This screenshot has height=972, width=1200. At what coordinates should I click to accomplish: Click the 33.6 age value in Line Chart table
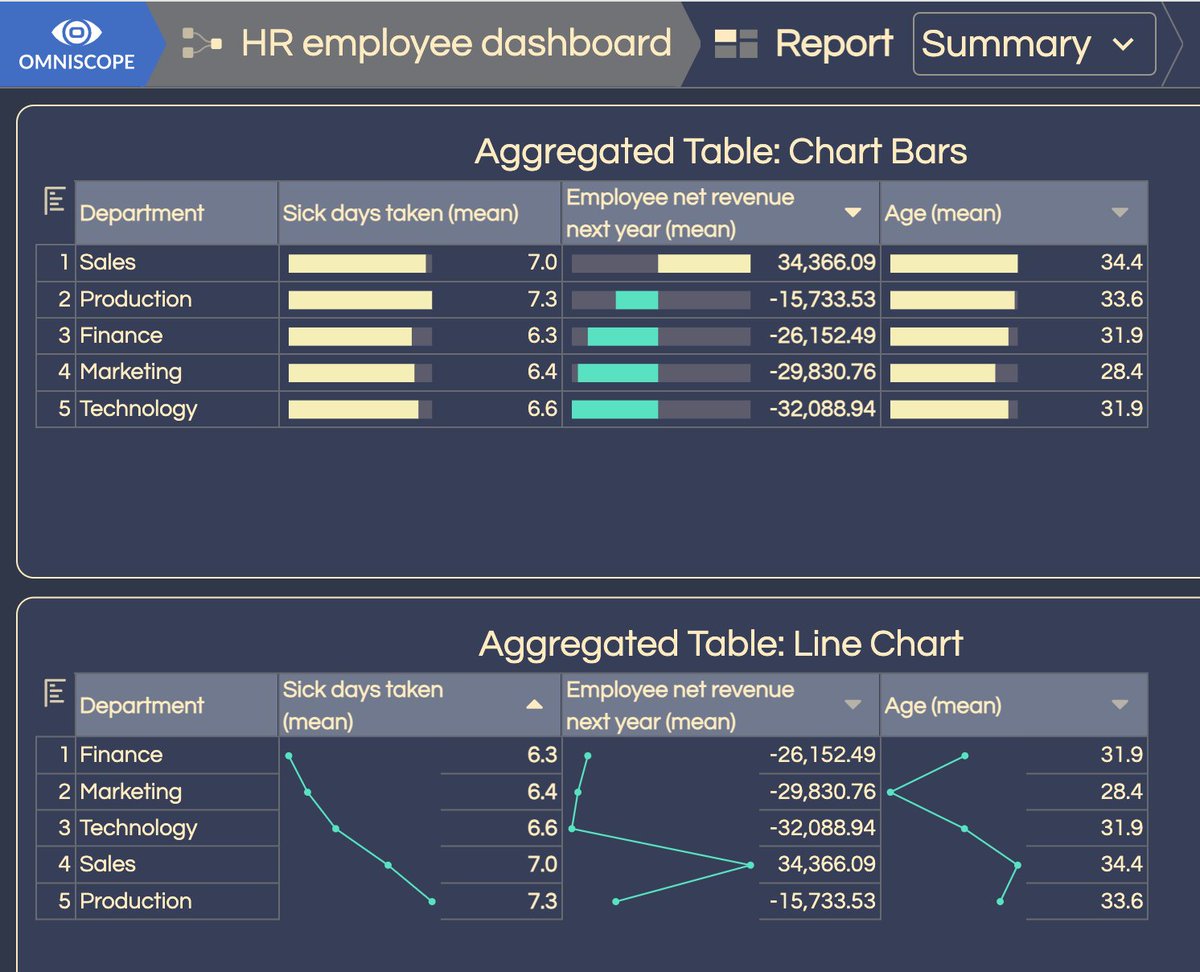click(1122, 901)
